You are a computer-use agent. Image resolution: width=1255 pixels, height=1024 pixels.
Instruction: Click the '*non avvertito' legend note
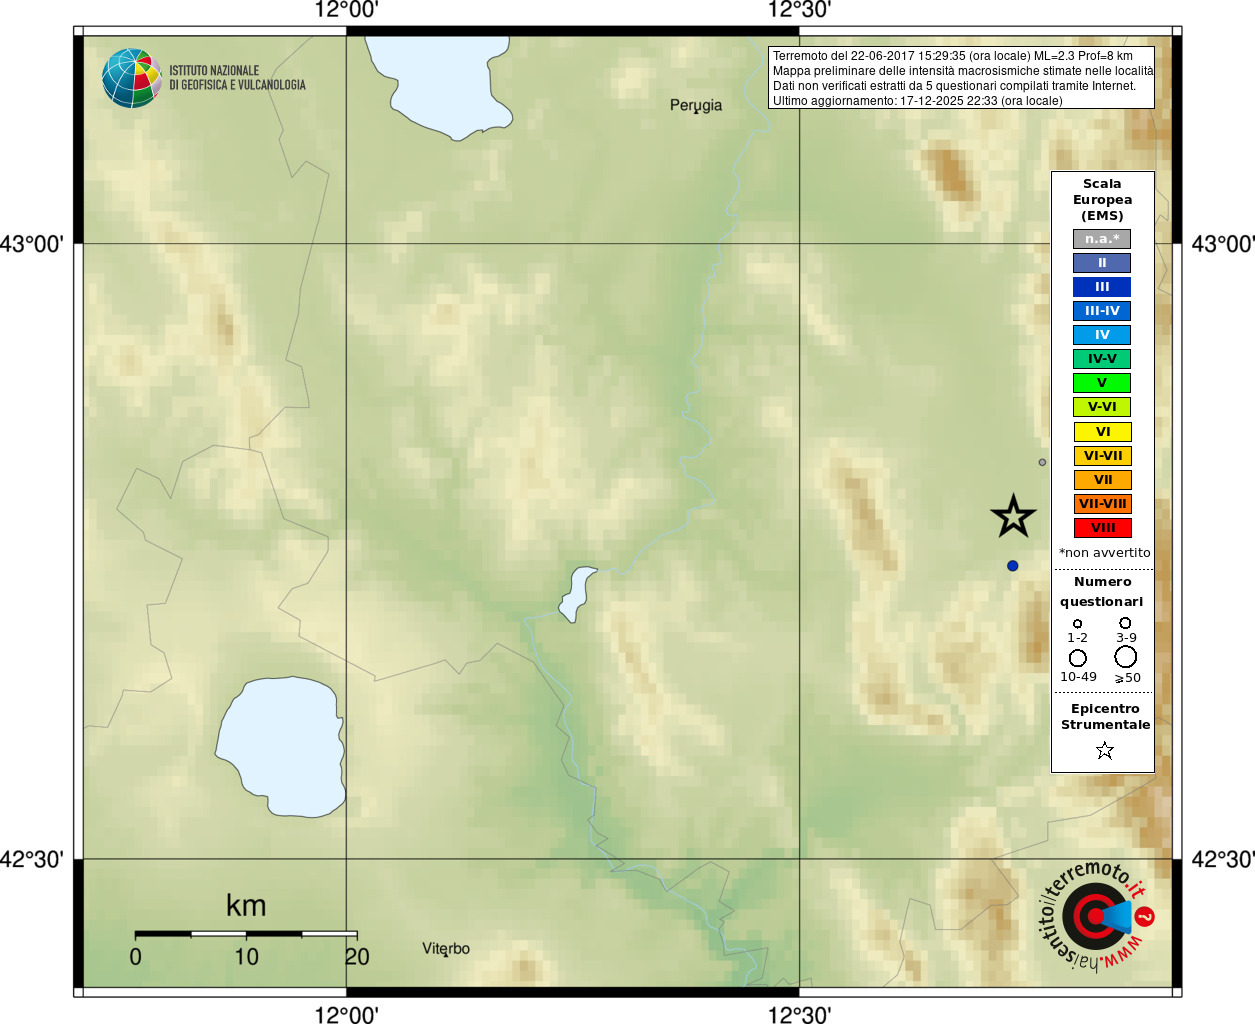tap(1104, 553)
